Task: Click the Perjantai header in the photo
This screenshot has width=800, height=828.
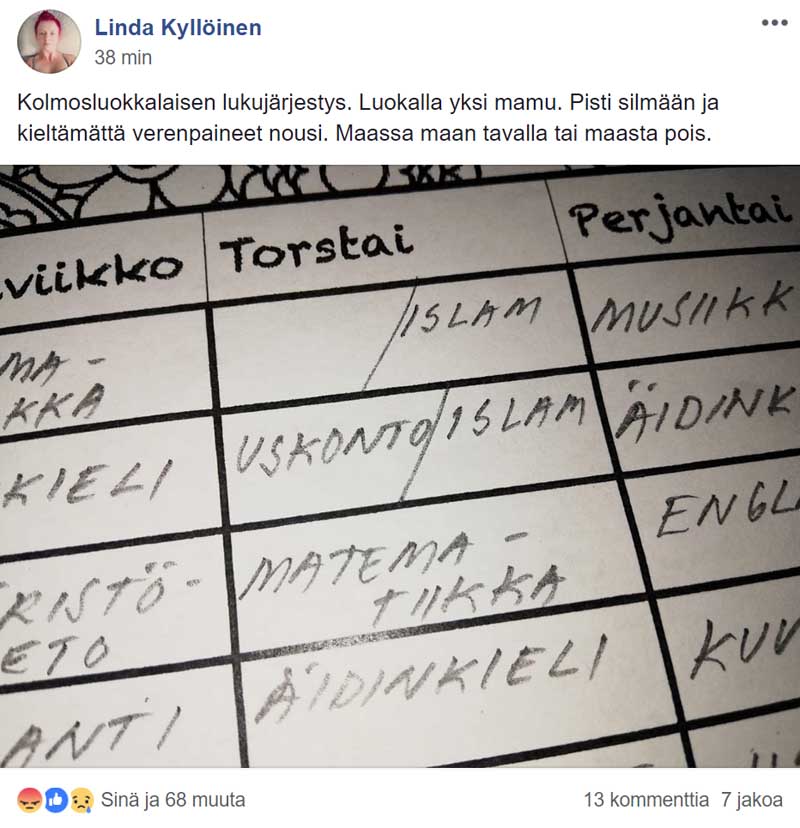Action: pyautogui.click(x=682, y=214)
